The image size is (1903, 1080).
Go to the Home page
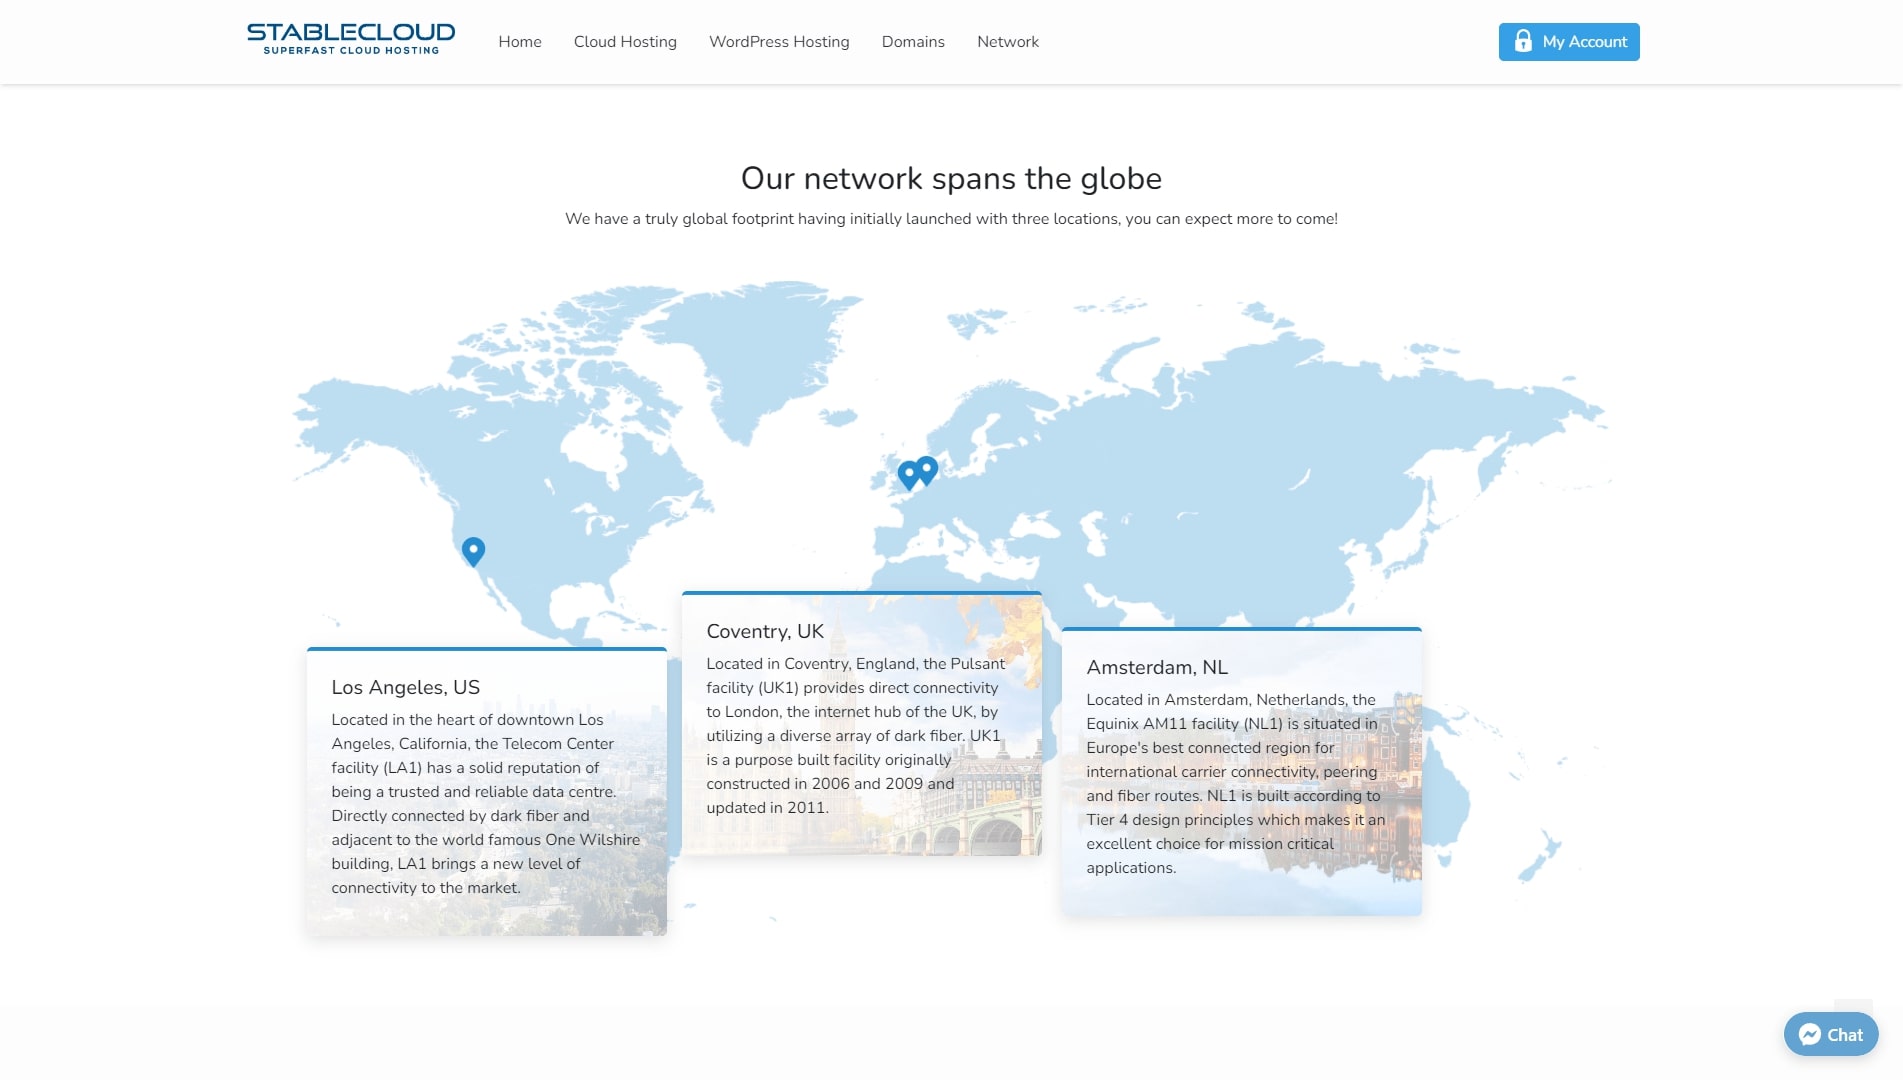point(520,42)
